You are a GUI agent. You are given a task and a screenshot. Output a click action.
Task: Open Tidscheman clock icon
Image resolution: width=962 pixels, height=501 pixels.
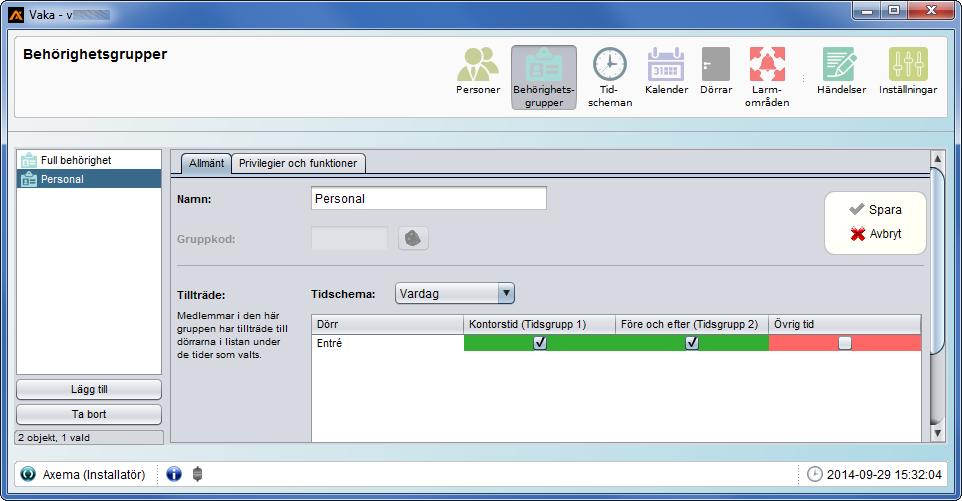[610, 77]
